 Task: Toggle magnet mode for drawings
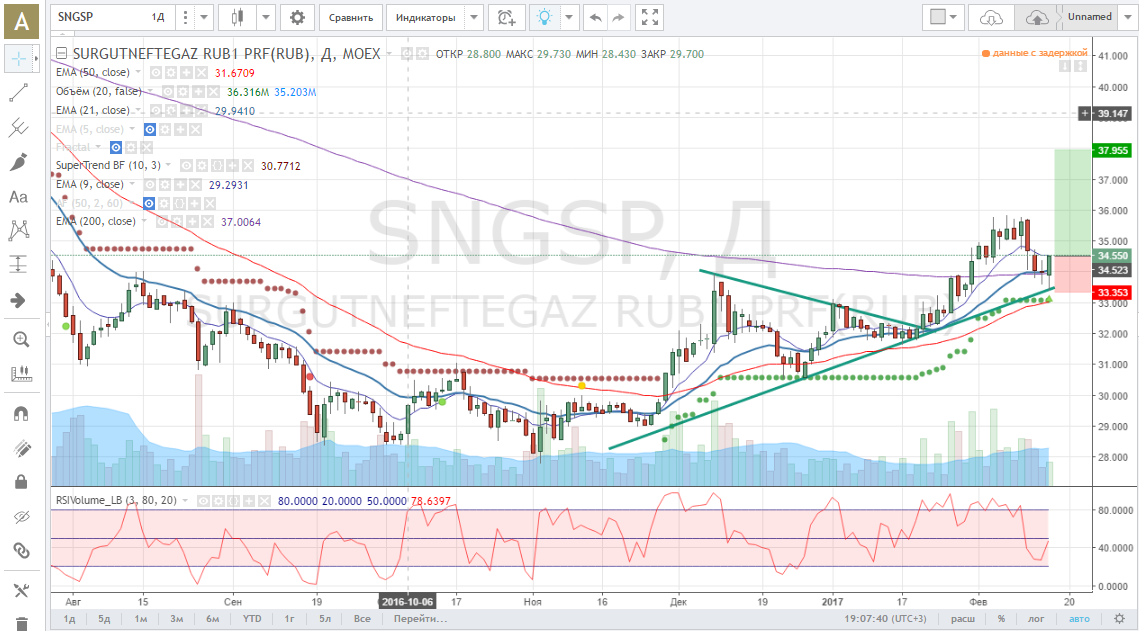[21, 414]
